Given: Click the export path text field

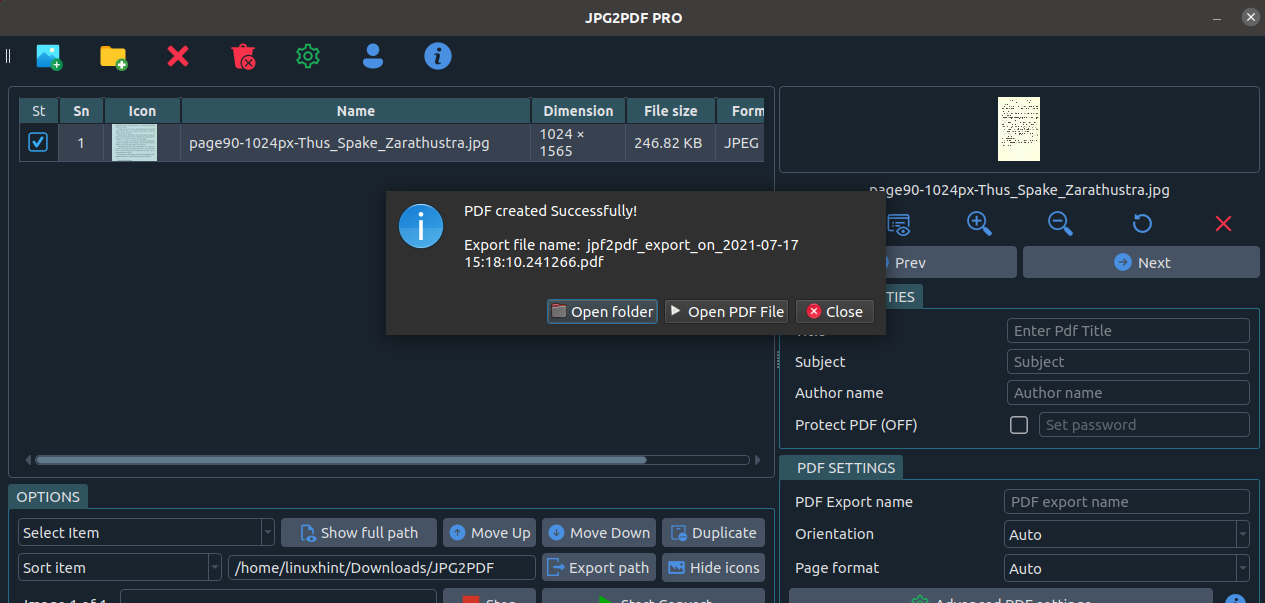Looking at the screenshot, I should 382,567.
